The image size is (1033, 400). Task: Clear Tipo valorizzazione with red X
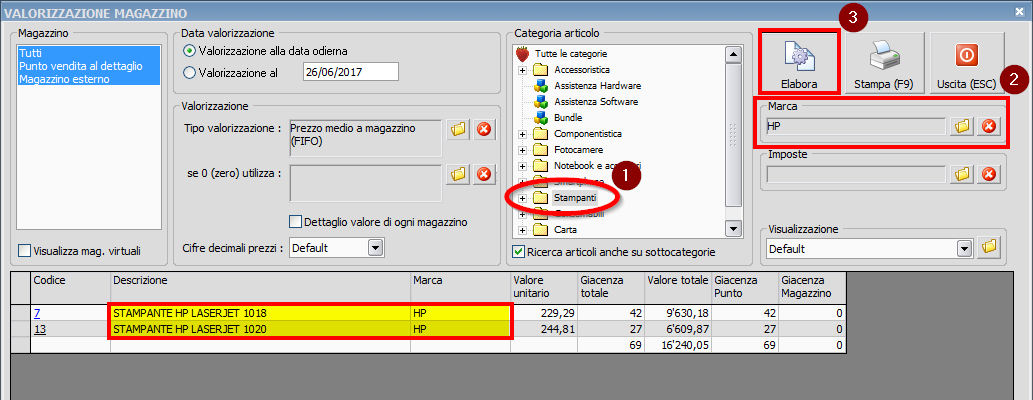click(x=484, y=129)
